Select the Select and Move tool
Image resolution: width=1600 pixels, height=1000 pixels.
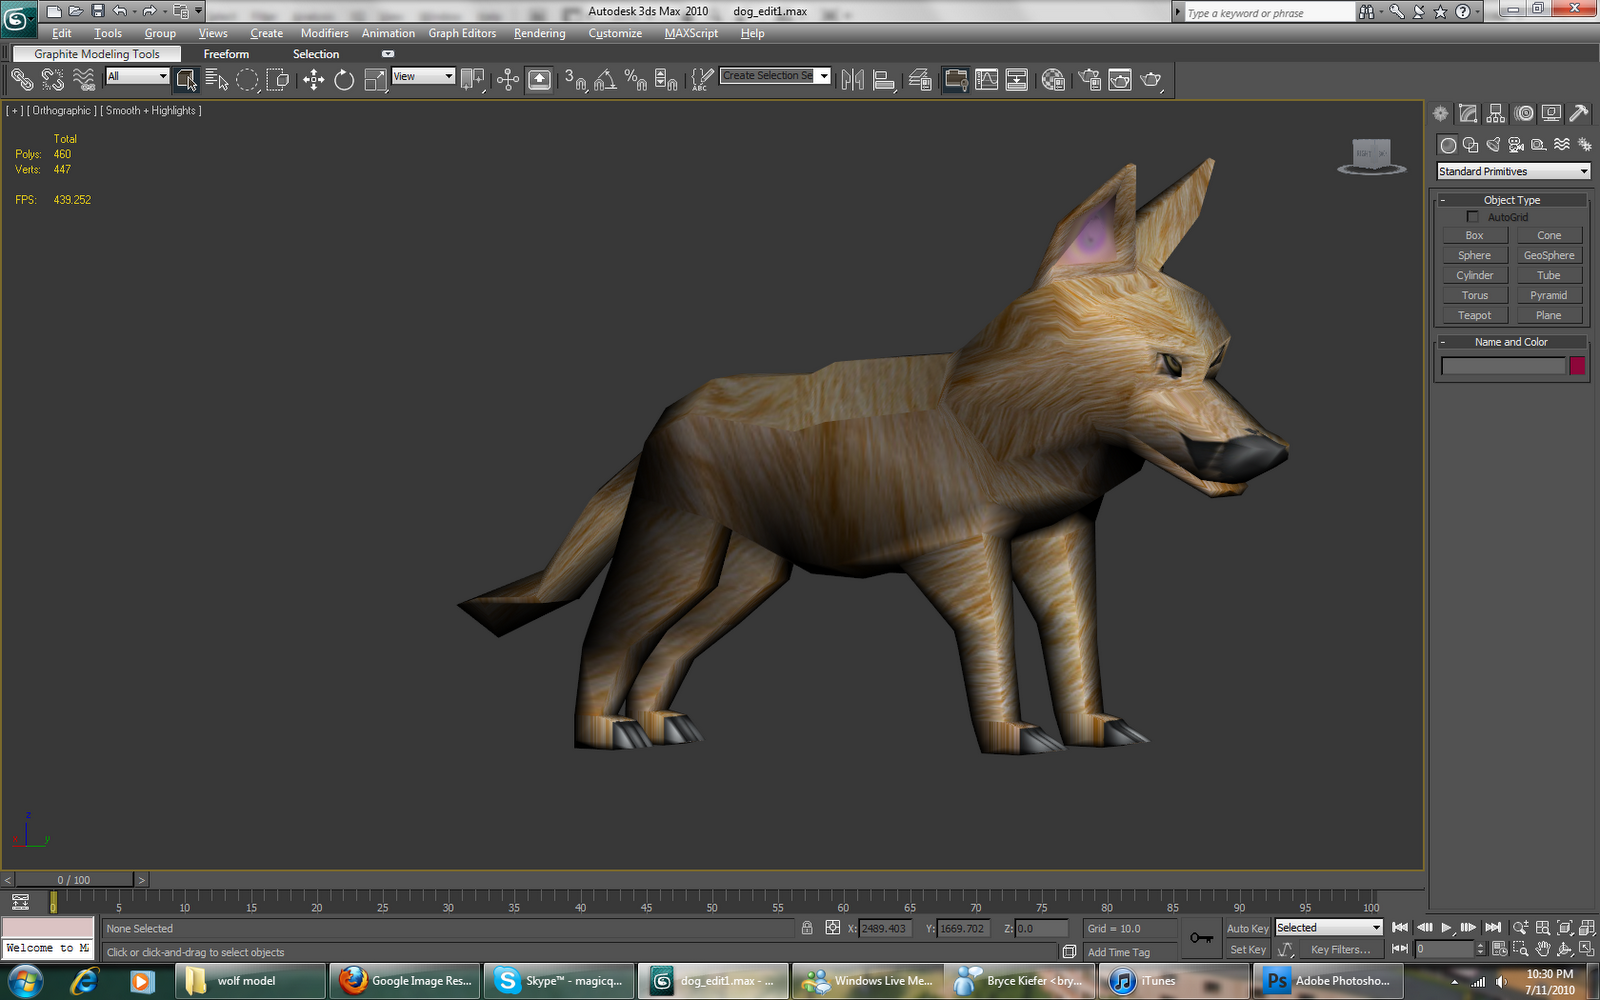[x=314, y=79]
